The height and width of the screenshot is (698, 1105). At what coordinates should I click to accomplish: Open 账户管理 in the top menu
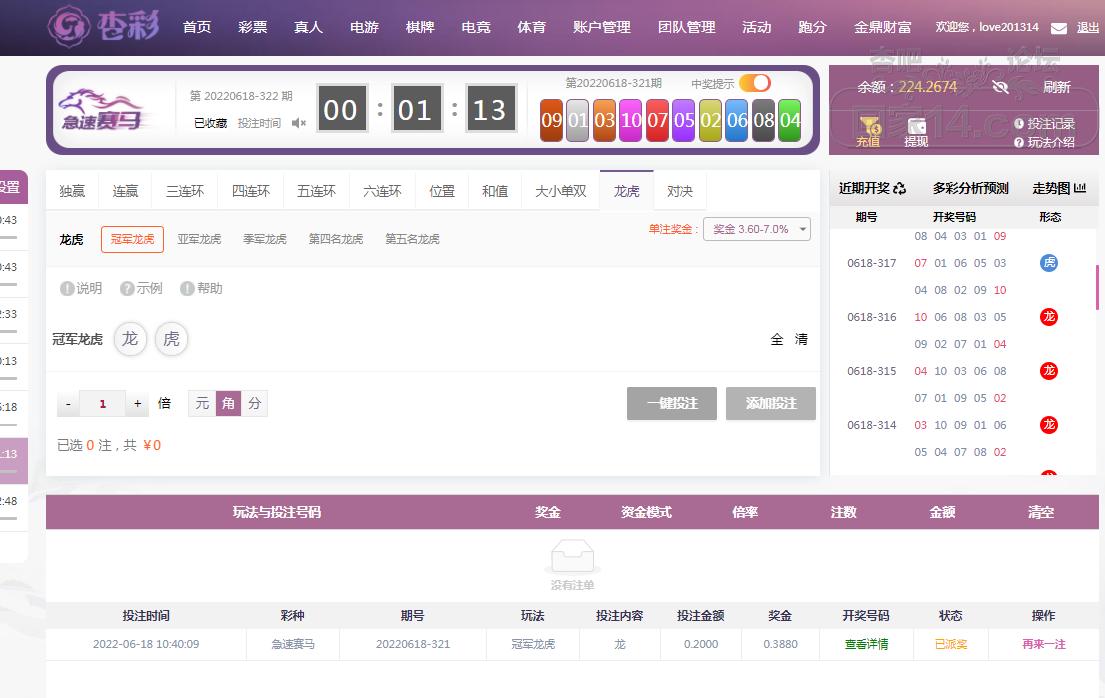[601, 27]
